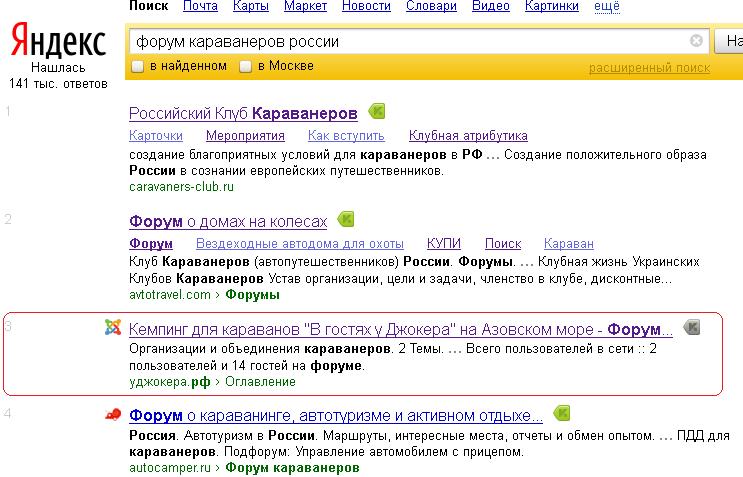This screenshot has width=743, height=477.
Task: Click the Оглавление breadcrumb link
Action: [260, 382]
